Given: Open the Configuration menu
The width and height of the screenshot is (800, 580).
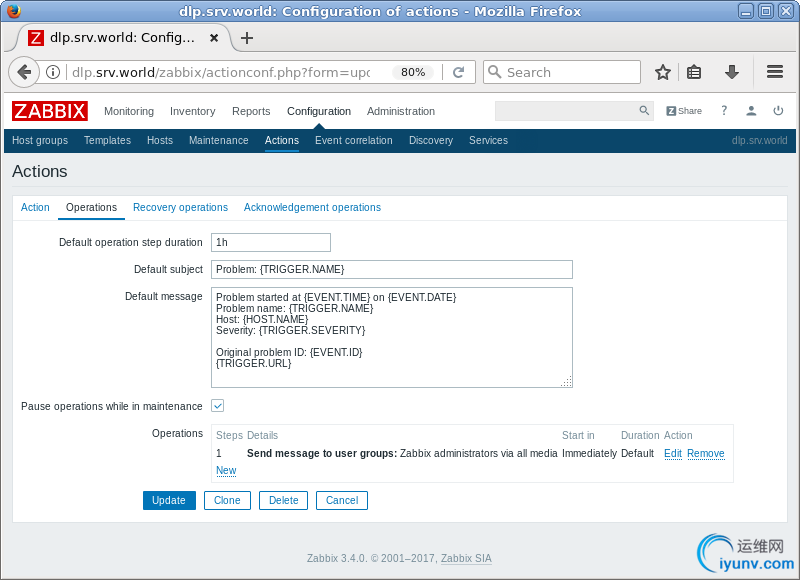Looking at the screenshot, I should pos(319,111).
